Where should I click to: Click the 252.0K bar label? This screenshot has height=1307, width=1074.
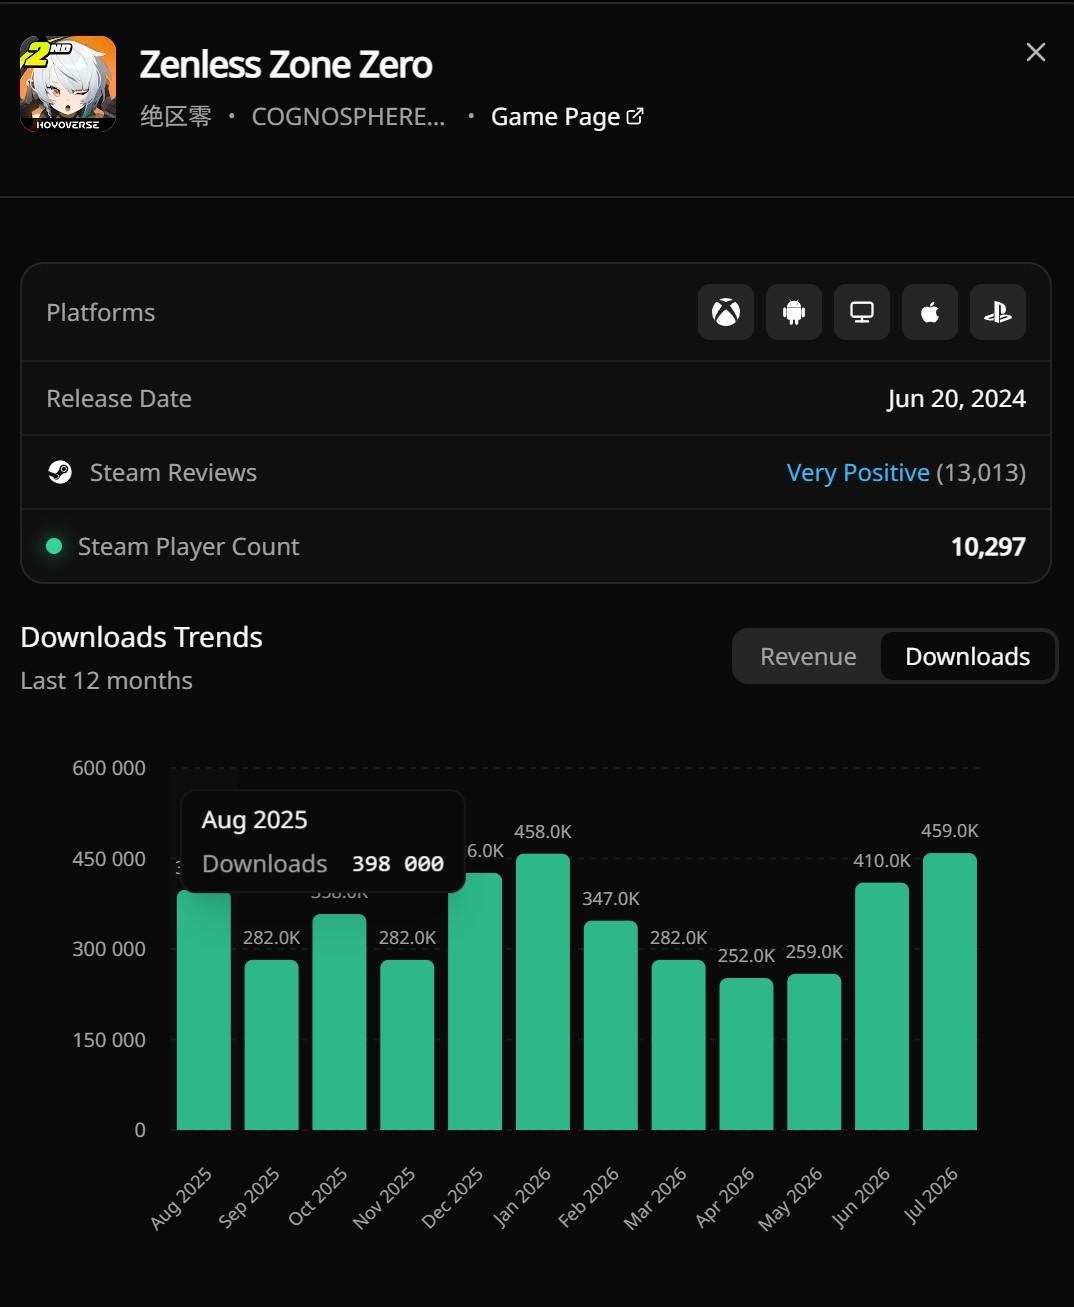point(746,956)
